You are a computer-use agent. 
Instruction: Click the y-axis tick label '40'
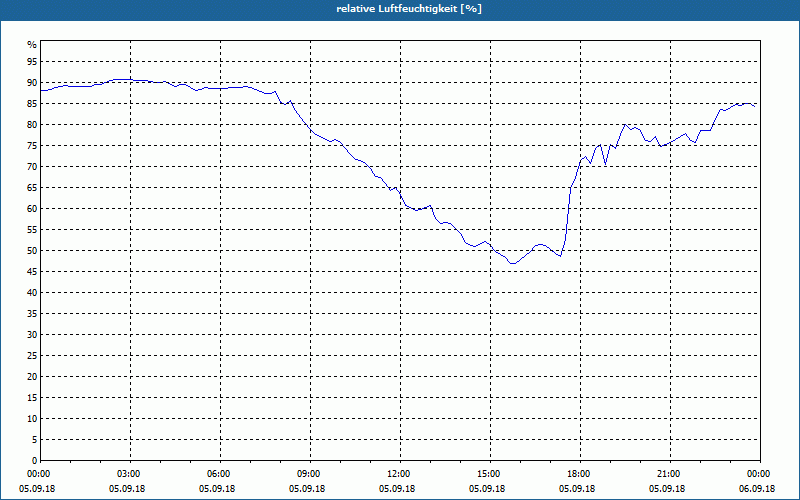point(32,293)
